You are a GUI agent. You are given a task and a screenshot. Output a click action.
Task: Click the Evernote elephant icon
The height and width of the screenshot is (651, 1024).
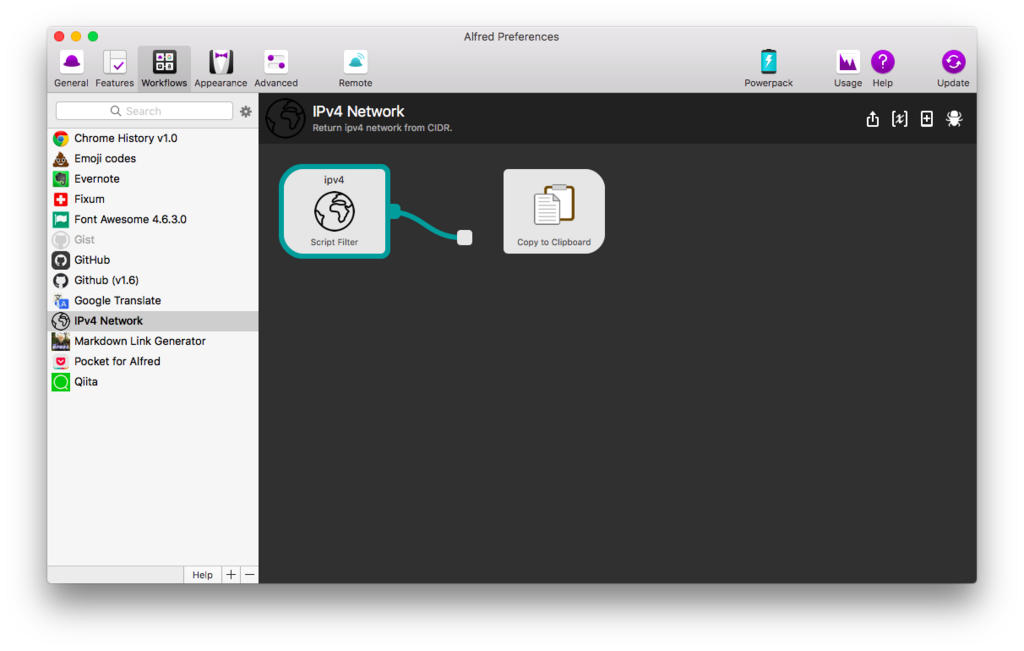tap(61, 179)
